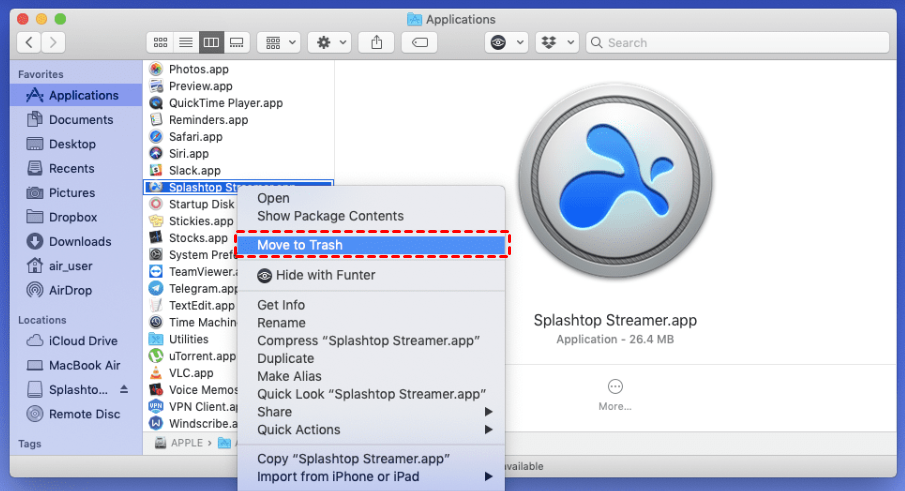Select Siri.app in the file list
Viewport: 905px width, 491px height.
point(238,153)
